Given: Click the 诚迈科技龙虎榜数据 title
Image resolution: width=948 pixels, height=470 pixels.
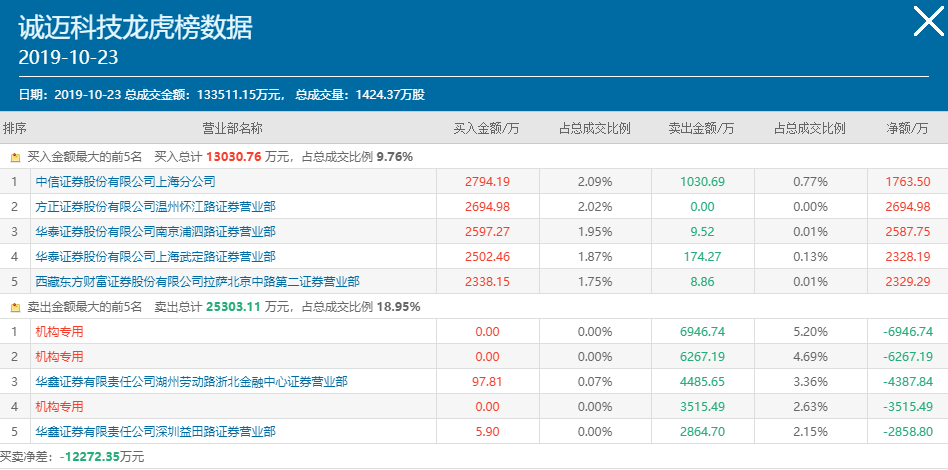Looking at the screenshot, I should tap(135, 27).
